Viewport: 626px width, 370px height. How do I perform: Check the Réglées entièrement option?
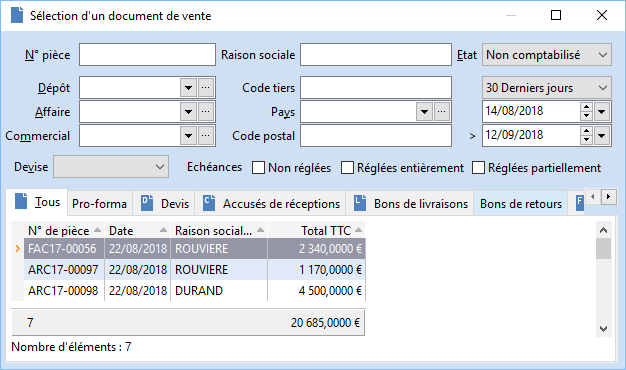pos(347,168)
